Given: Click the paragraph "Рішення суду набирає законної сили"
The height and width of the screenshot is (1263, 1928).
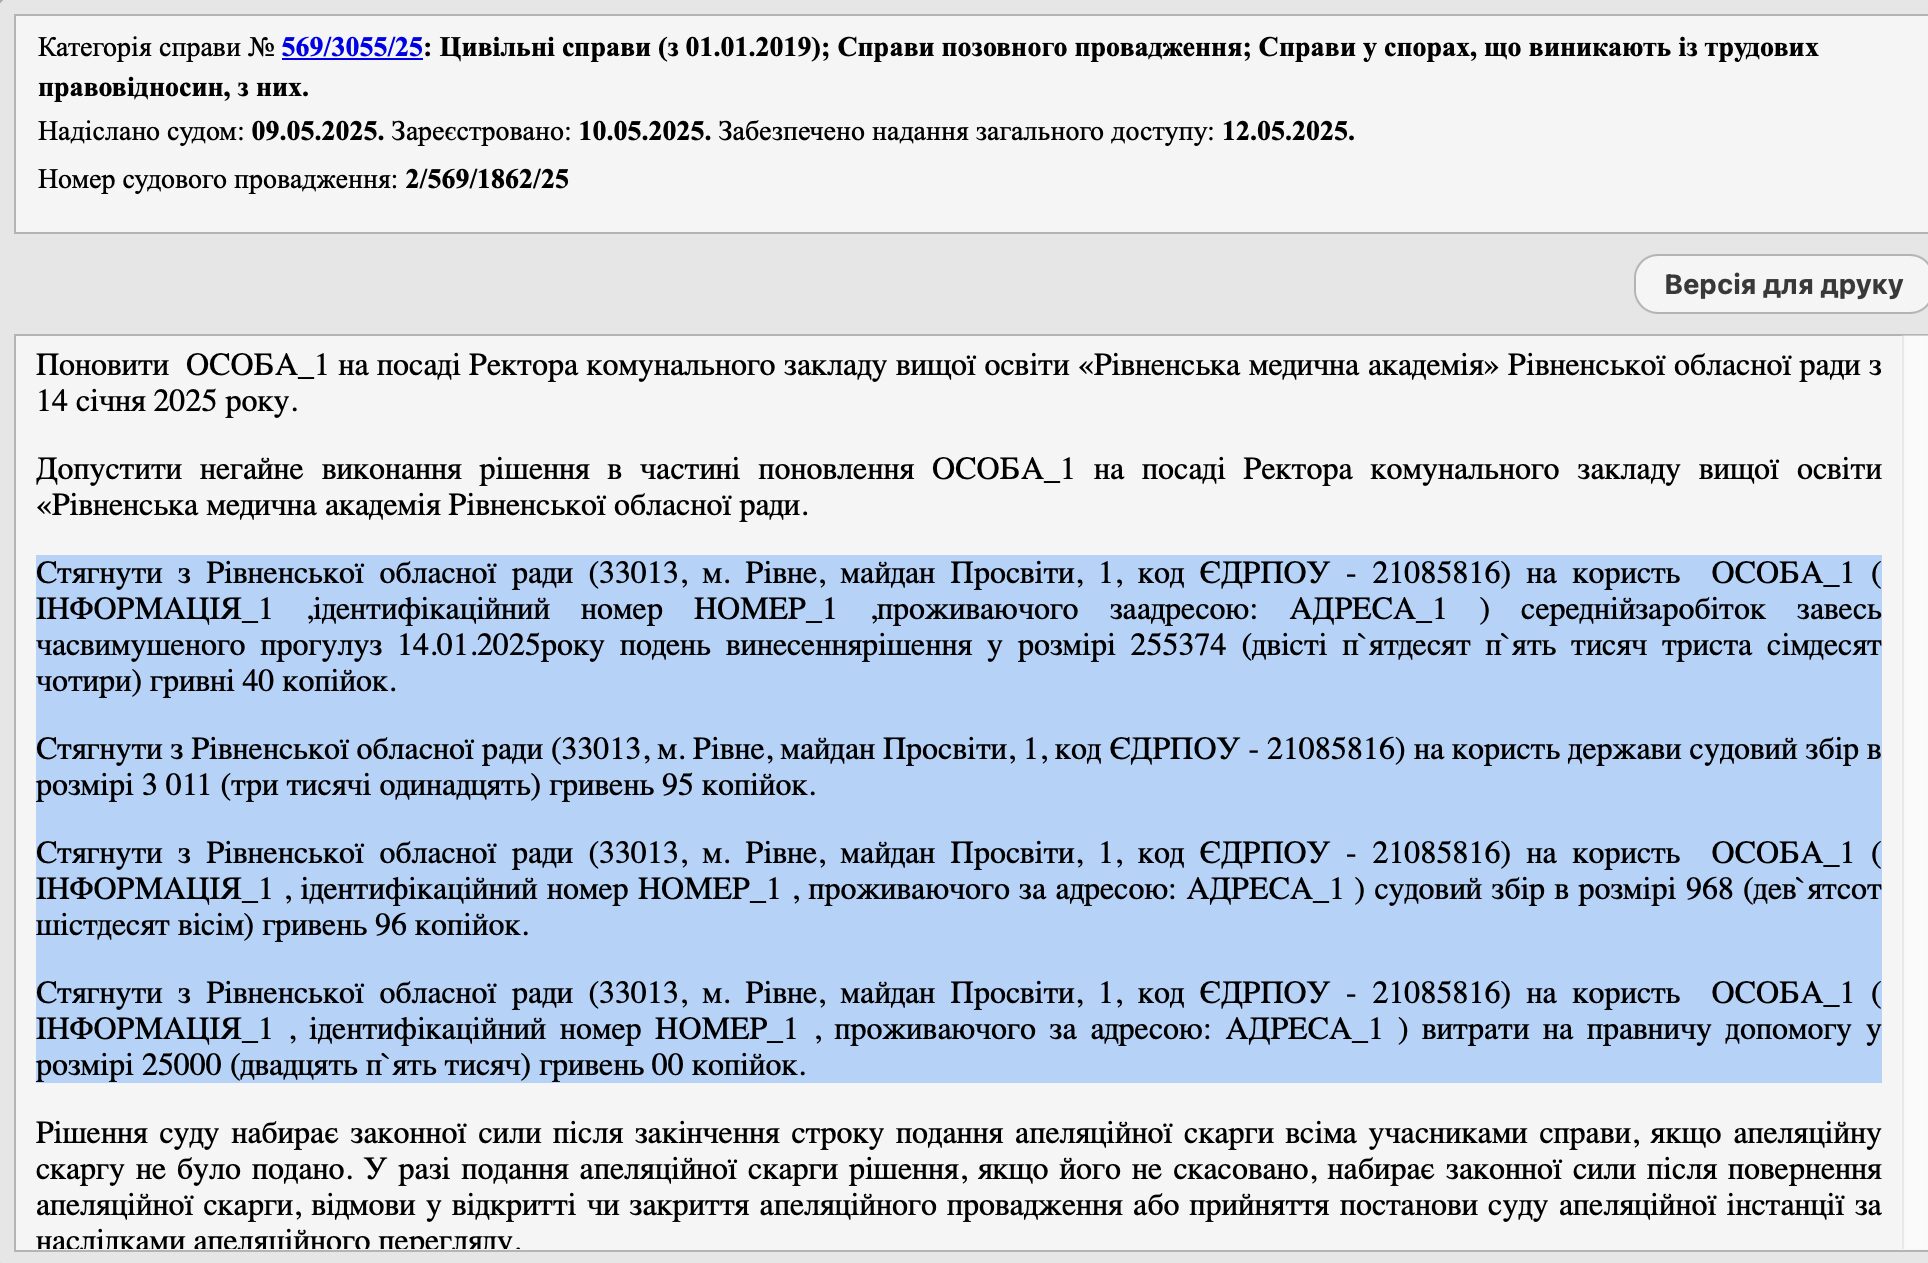Looking at the screenshot, I should coord(959,1187).
